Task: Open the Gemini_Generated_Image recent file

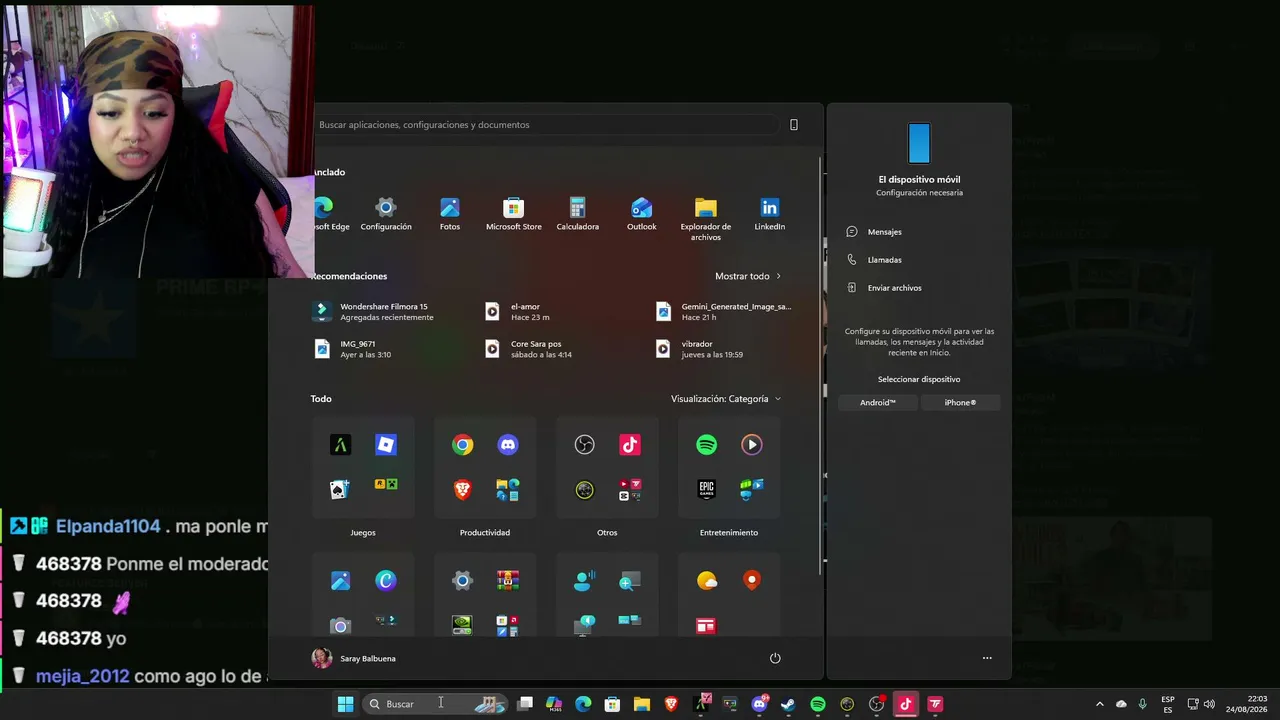Action: click(x=723, y=312)
